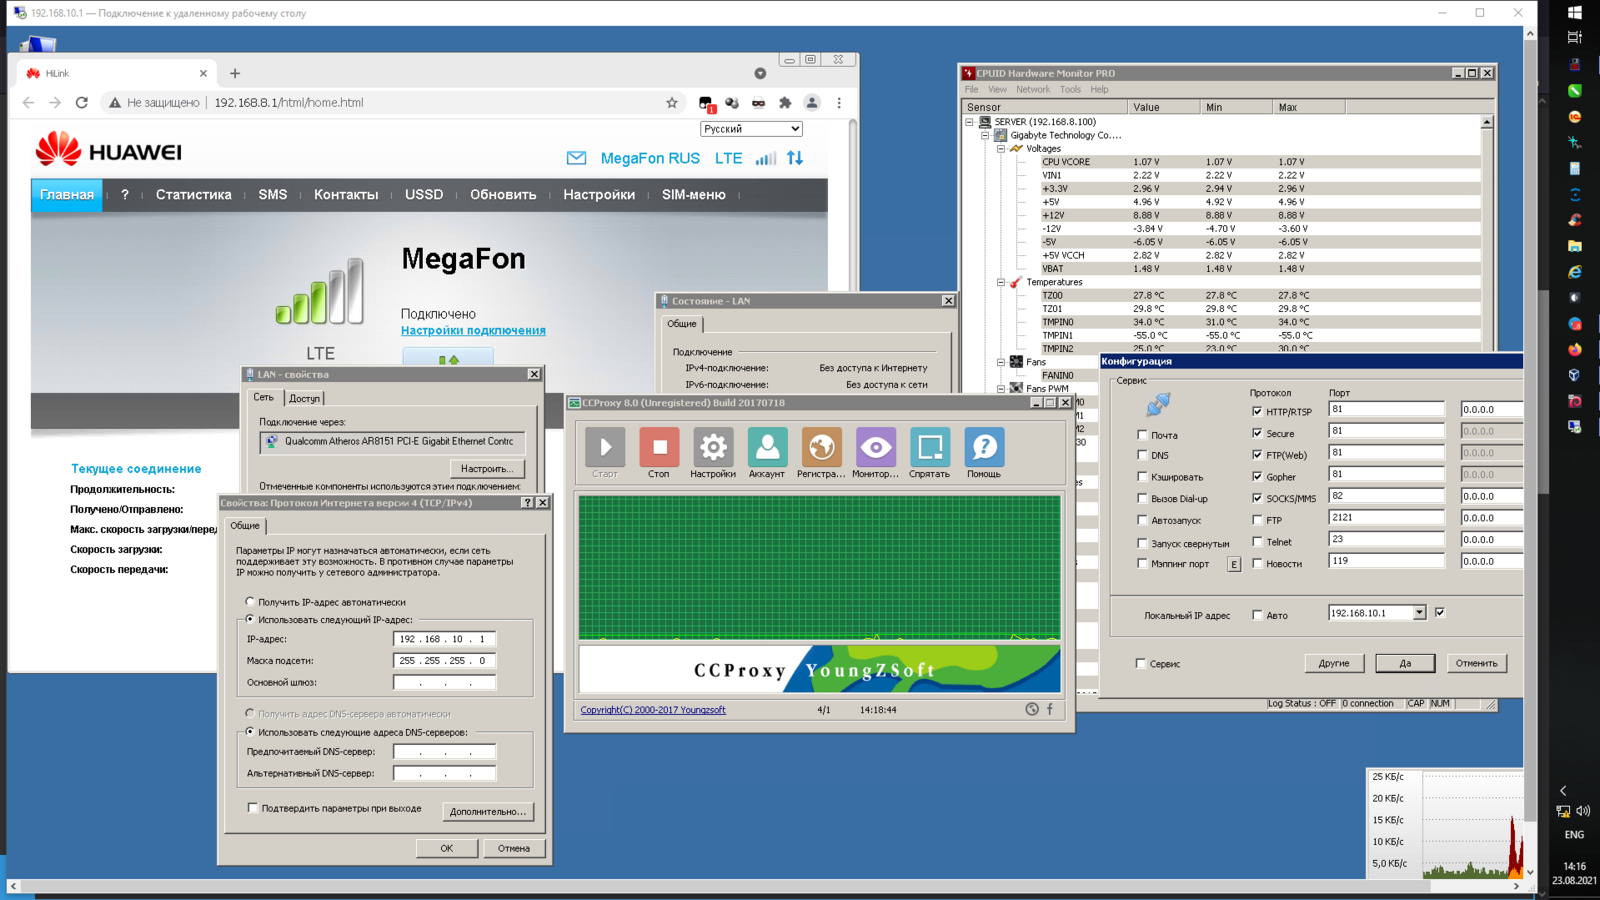Click the Facebook icon in CCProxy status bar
The width and height of the screenshot is (1600, 900).
click(x=1050, y=709)
